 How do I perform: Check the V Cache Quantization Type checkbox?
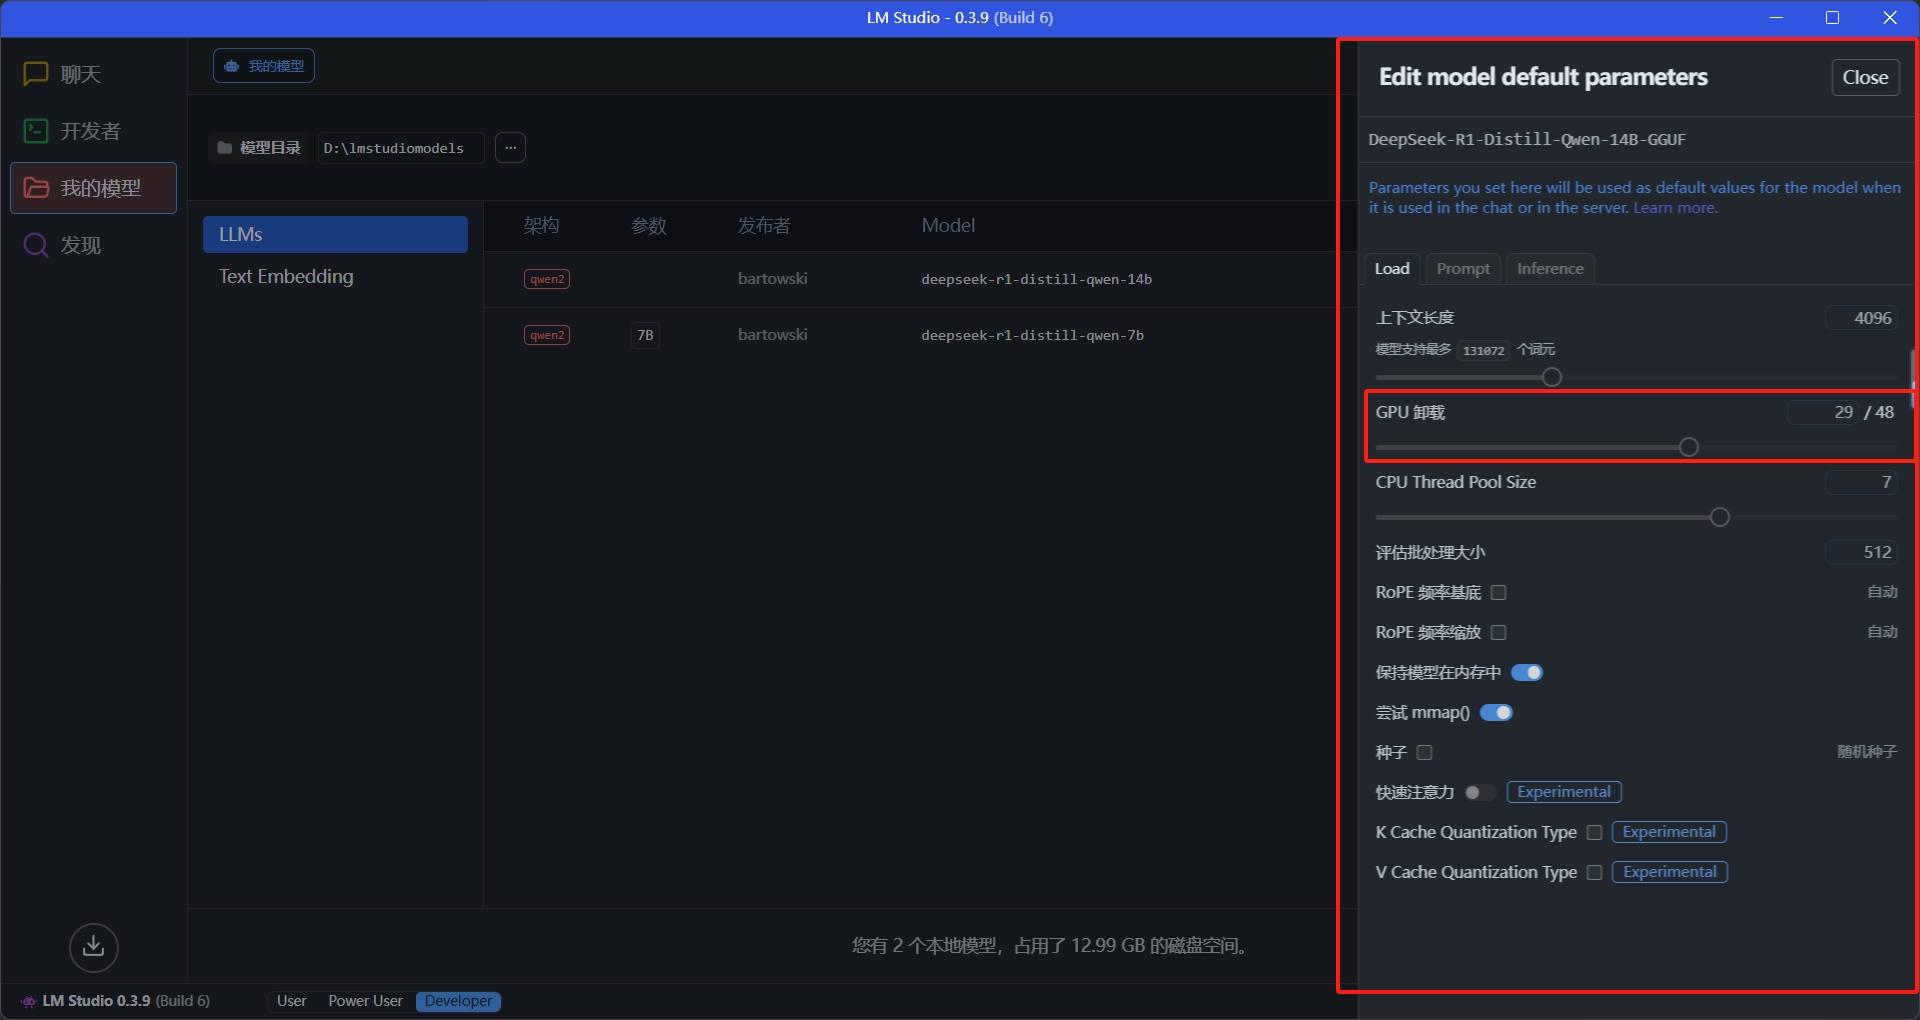coord(1594,873)
